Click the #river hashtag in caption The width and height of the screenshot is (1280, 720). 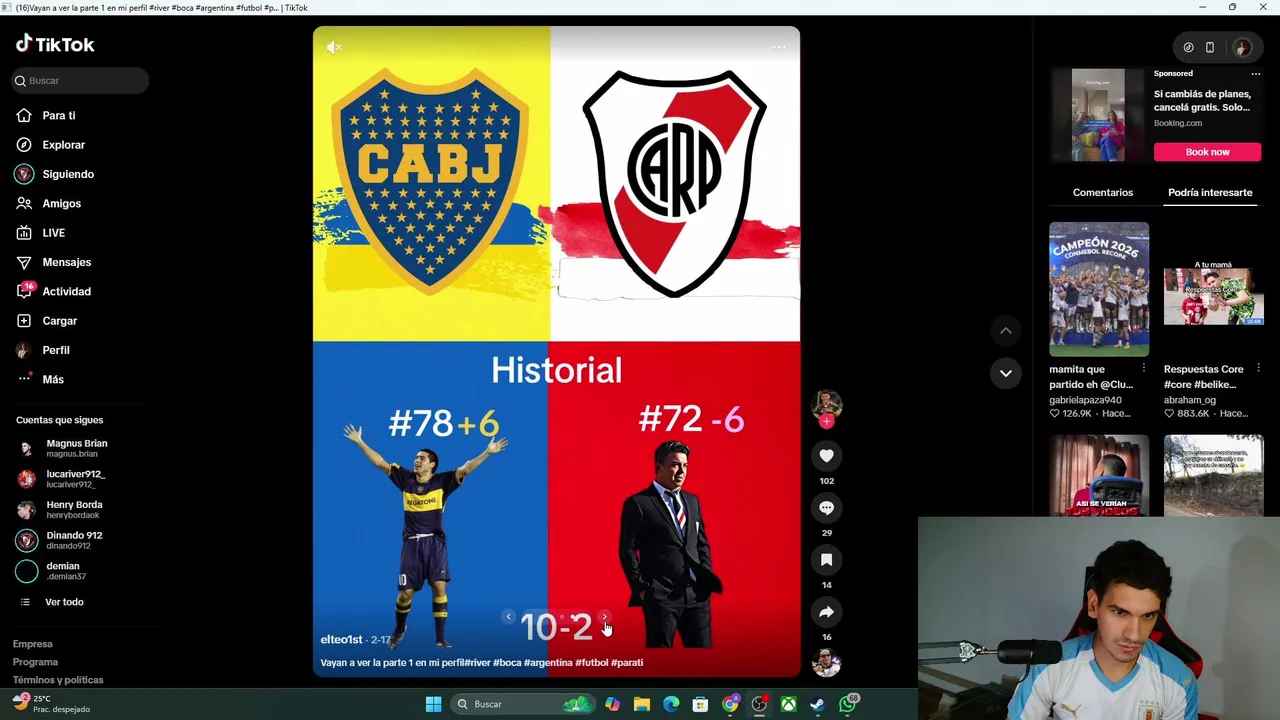point(475,662)
